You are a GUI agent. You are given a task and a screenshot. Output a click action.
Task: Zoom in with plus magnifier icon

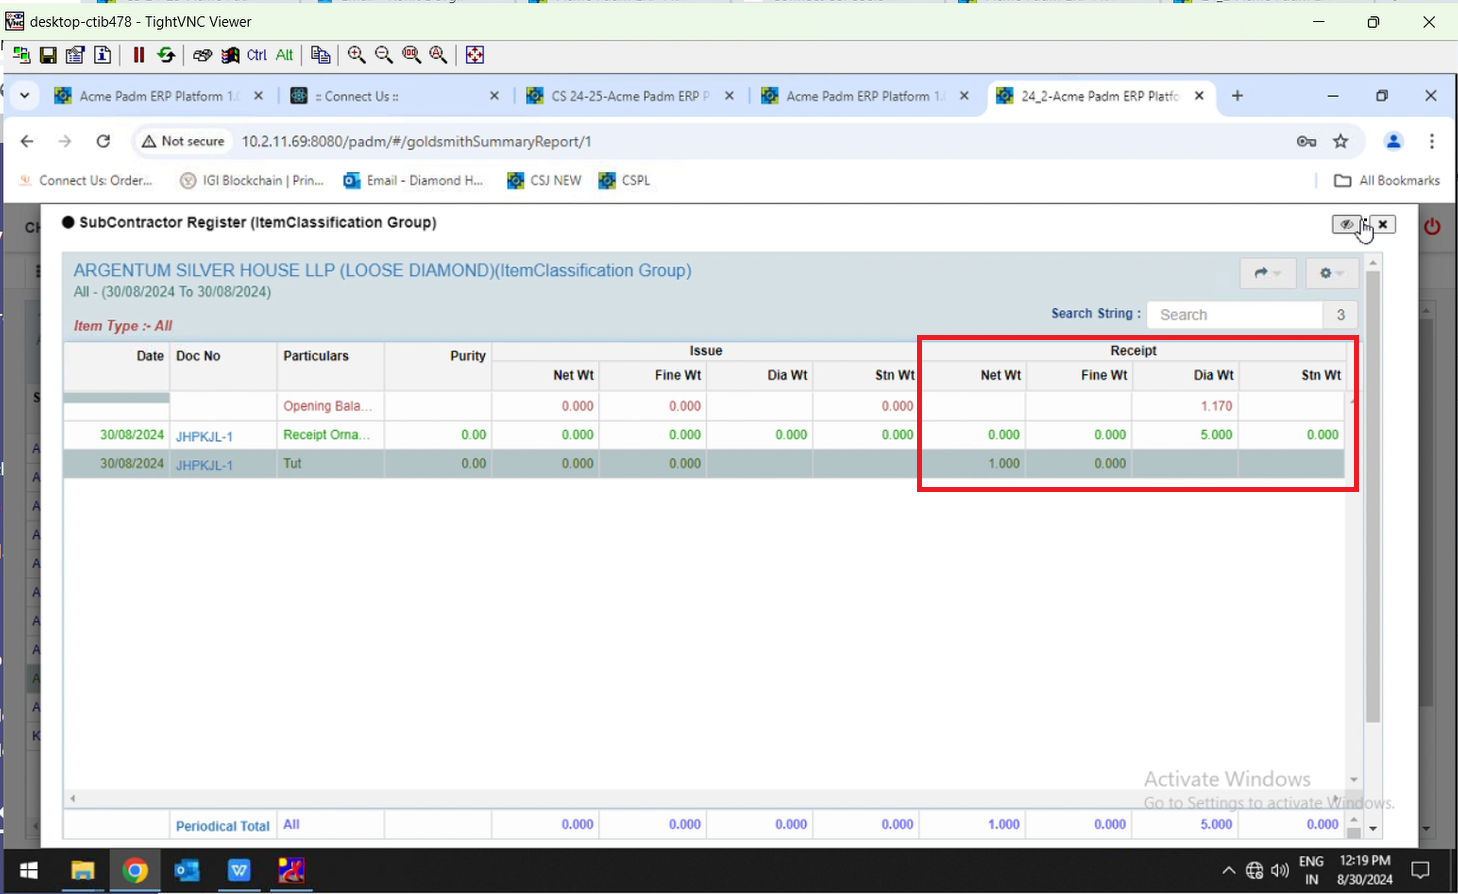coord(357,55)
